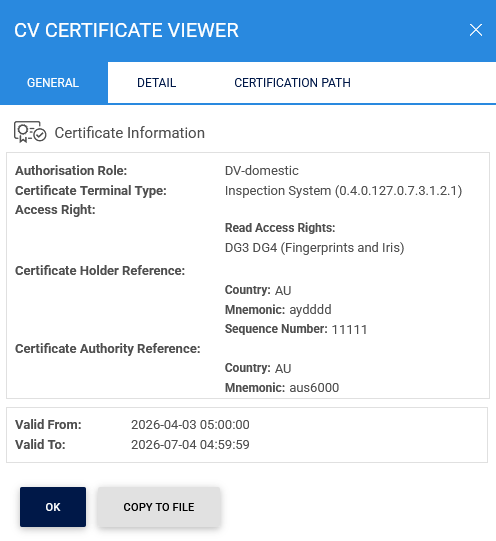Open the Detail tab
This screenshot has height=541, width=496.
click(157, 83)
